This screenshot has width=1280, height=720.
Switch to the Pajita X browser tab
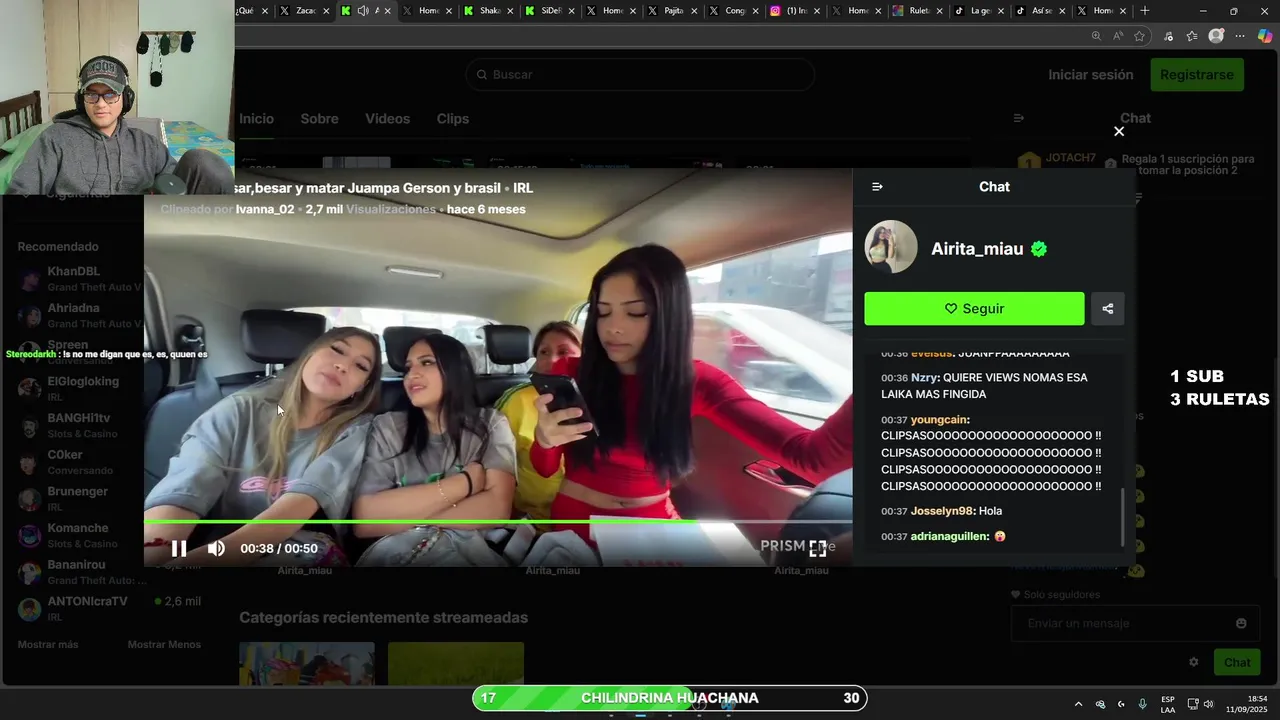[x=672, y=11]
